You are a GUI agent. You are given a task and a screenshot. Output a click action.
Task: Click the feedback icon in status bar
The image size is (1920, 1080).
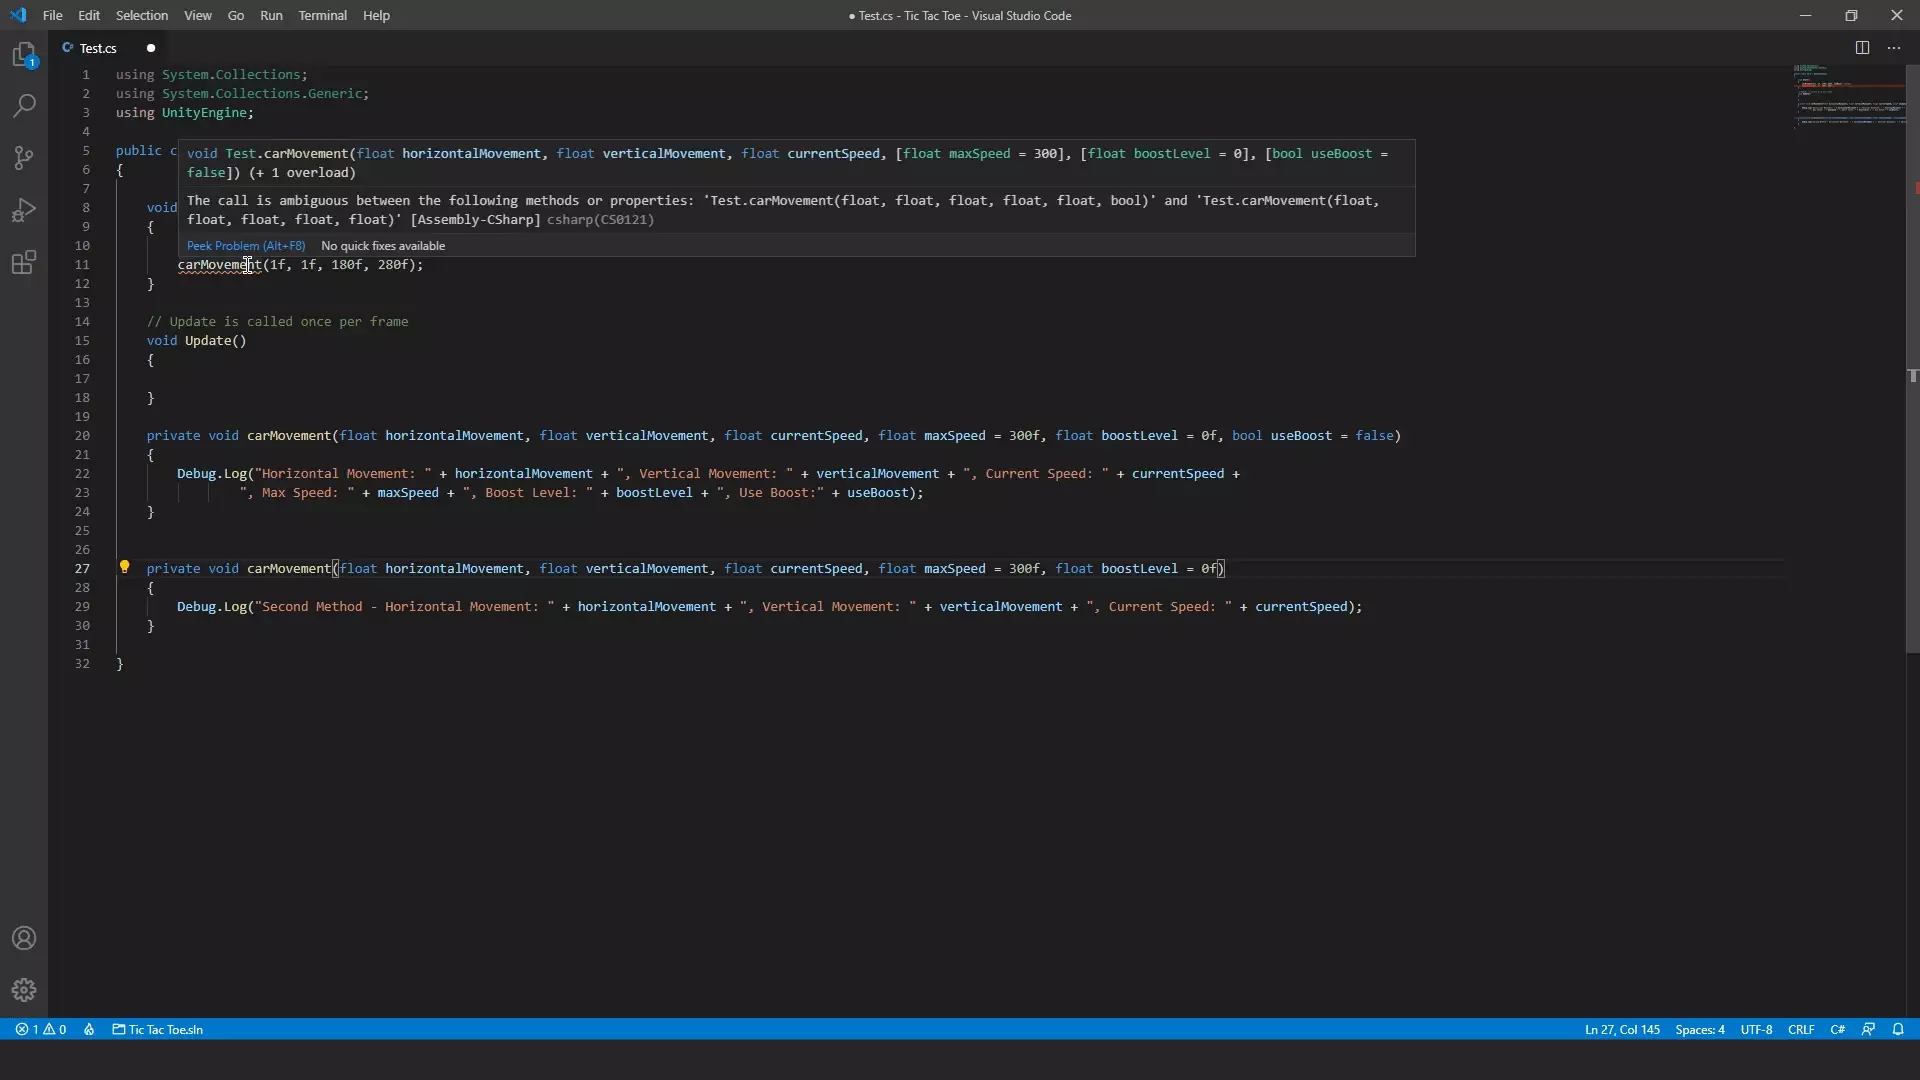tap(1868, 1029)
